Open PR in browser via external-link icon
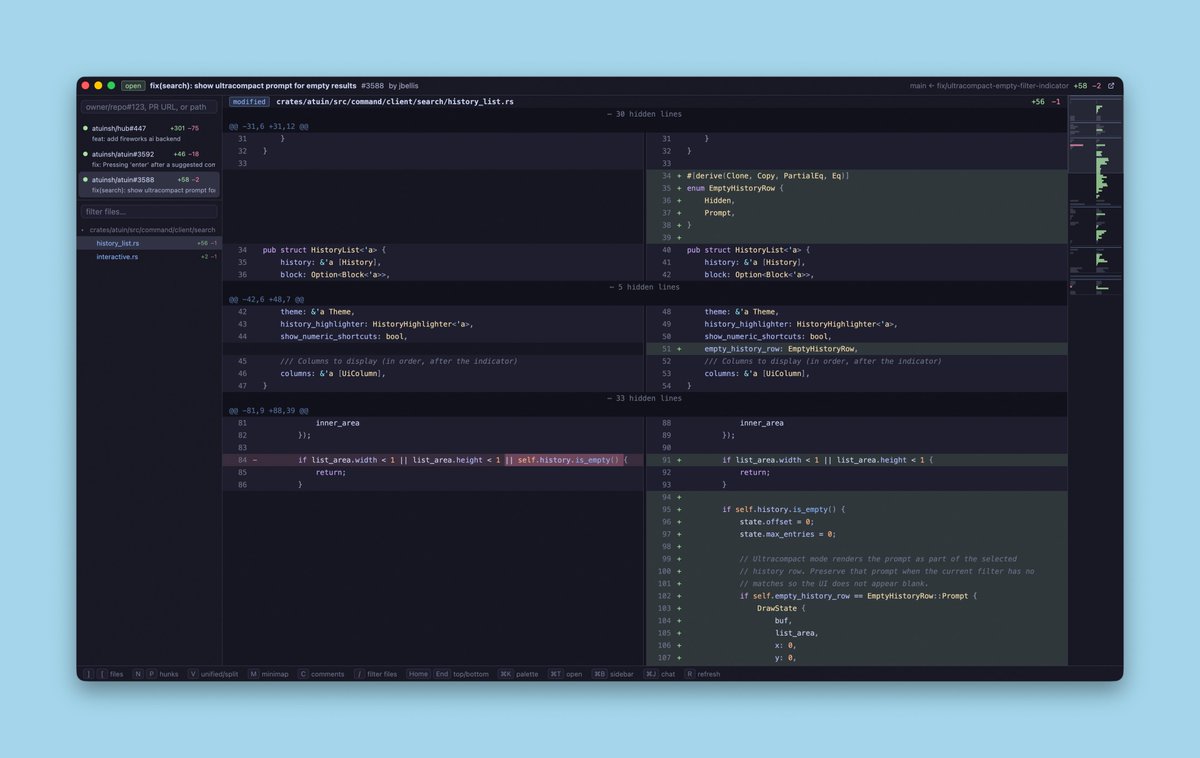This screenshot has height=758, width=1200. click(1111, 86)
